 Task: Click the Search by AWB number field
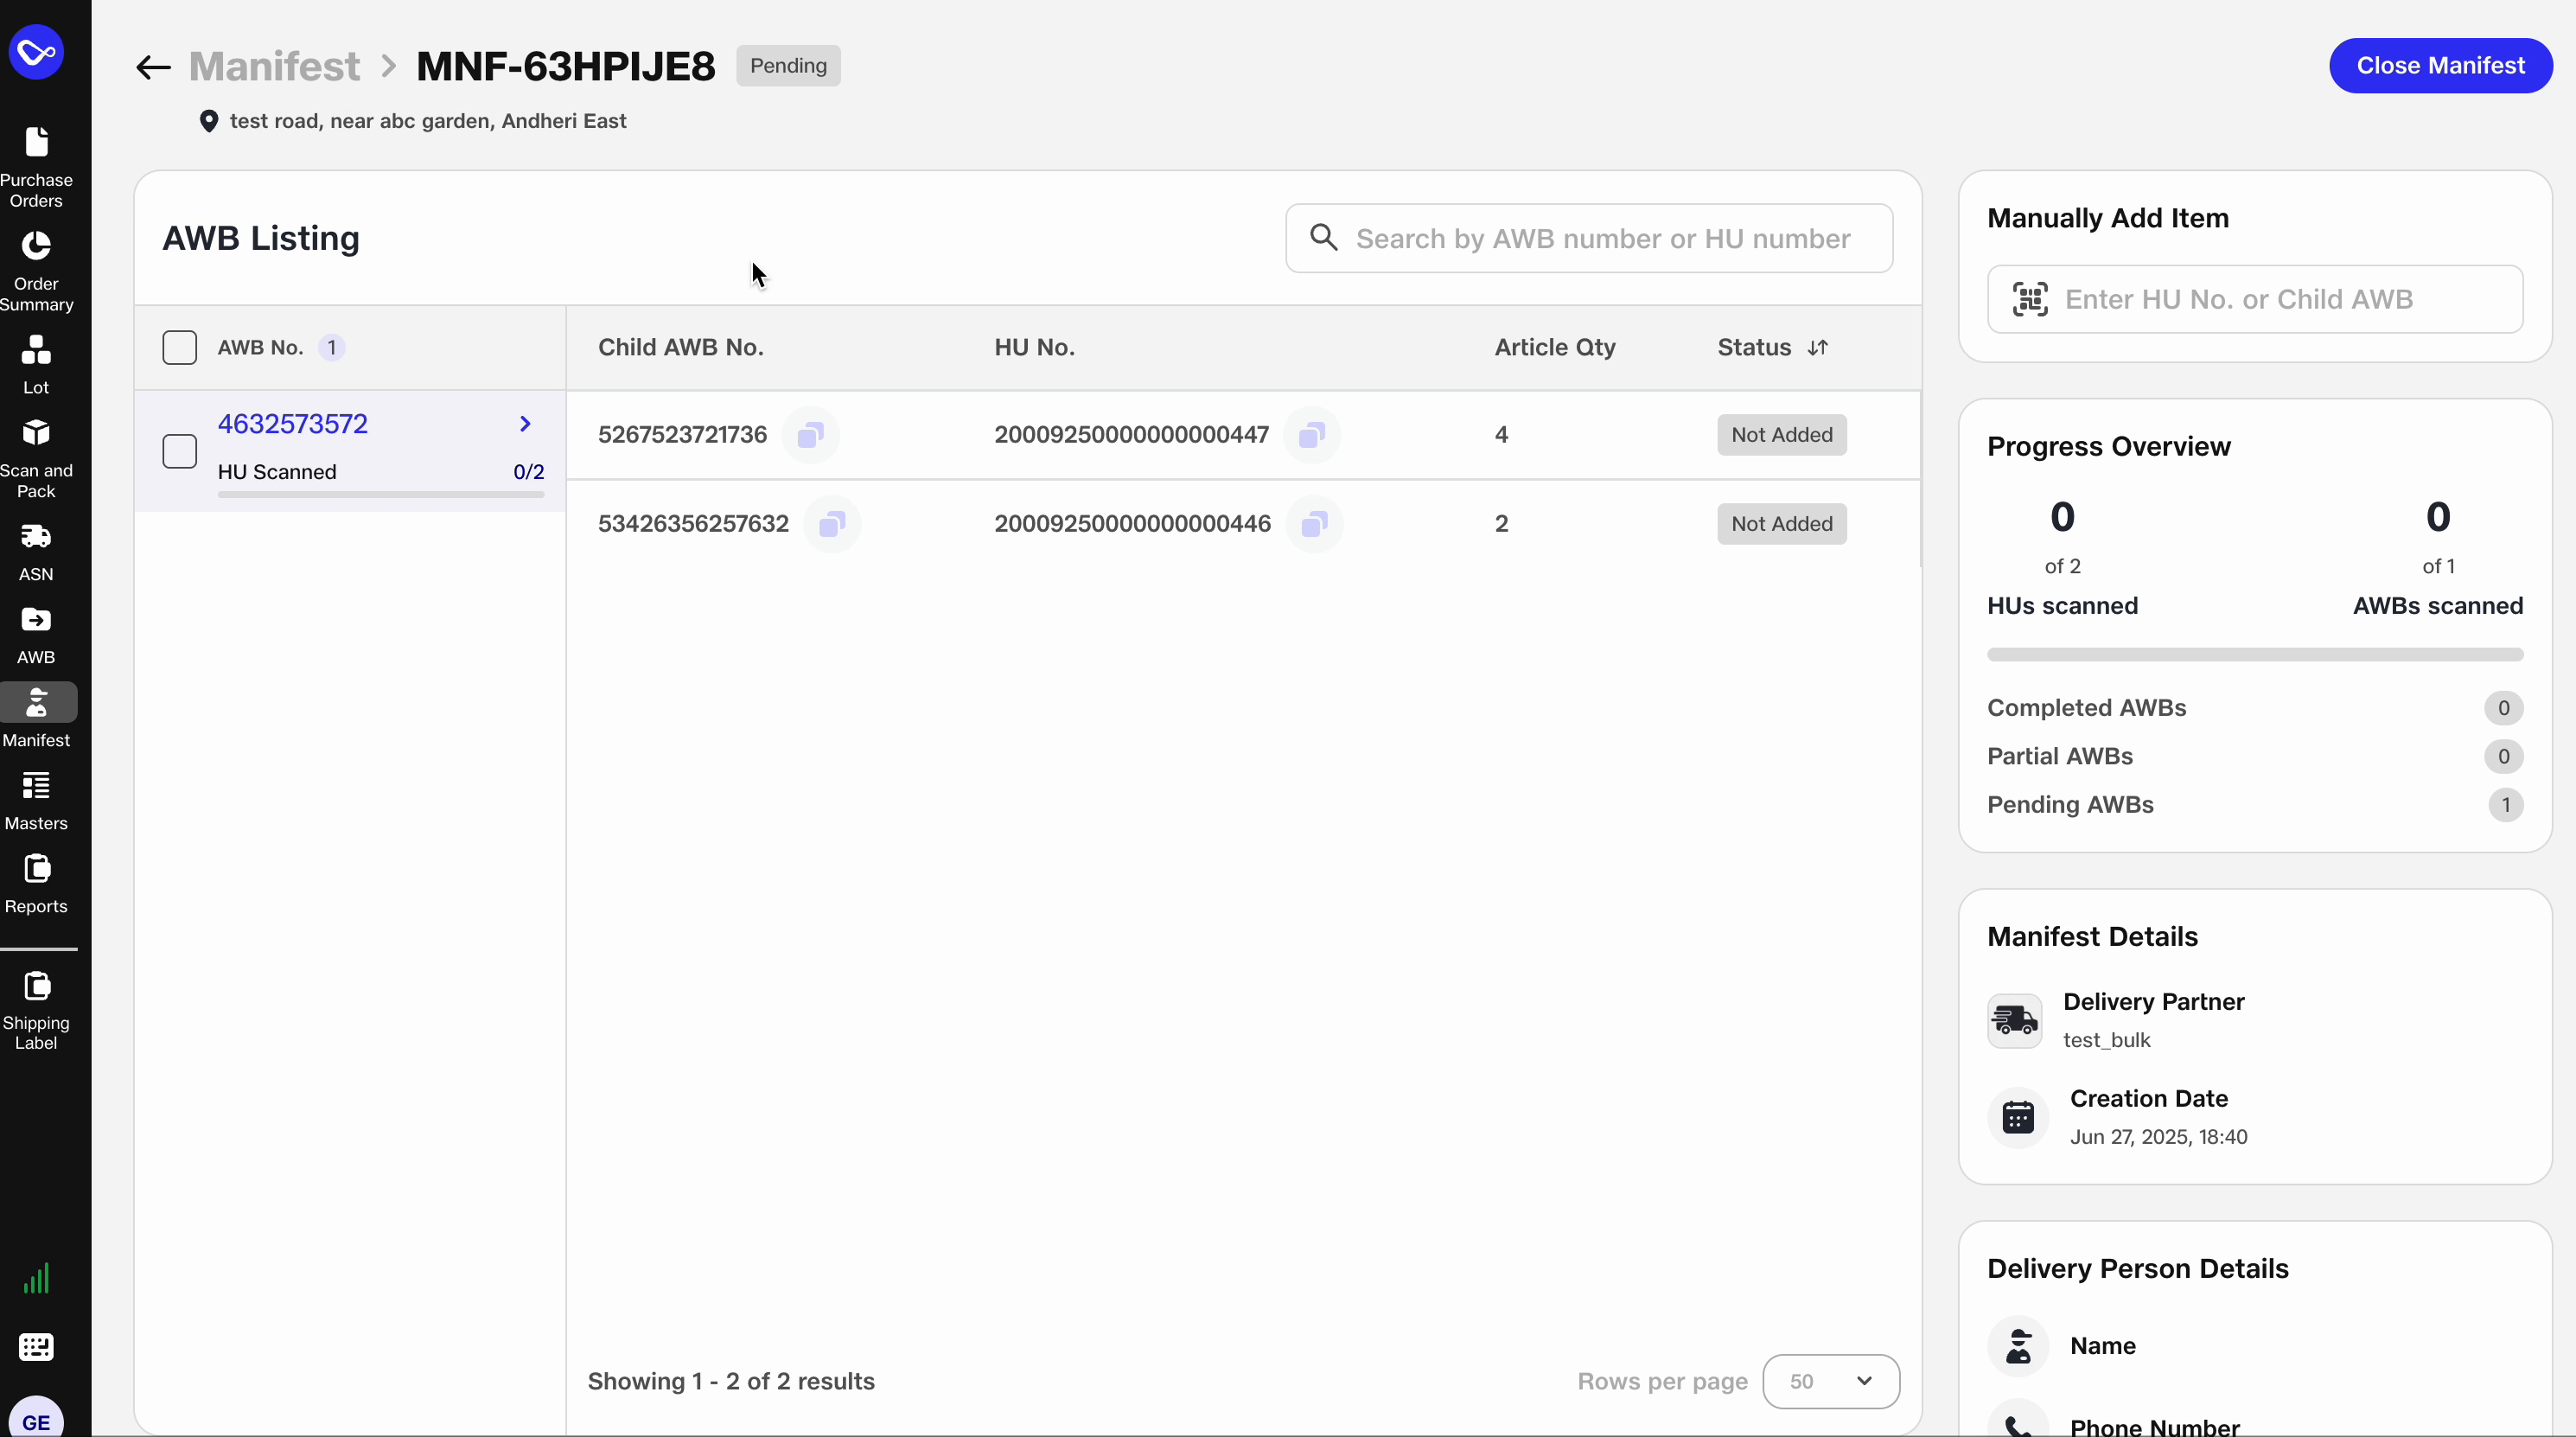click(1588, 238)
